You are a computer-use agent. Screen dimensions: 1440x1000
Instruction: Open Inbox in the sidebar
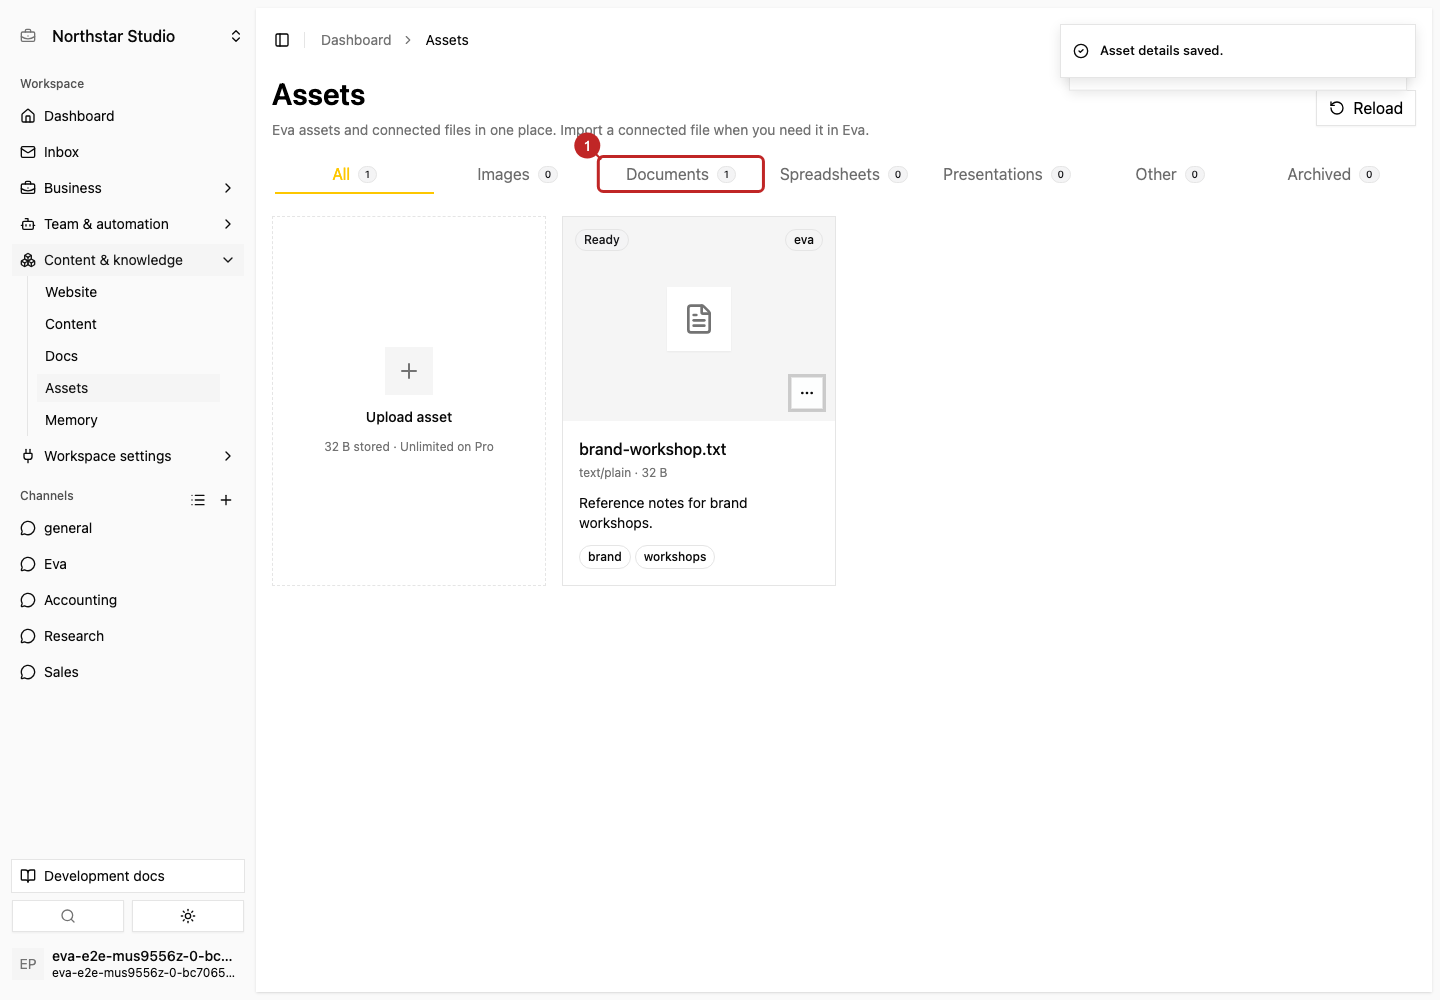(128, 152)
